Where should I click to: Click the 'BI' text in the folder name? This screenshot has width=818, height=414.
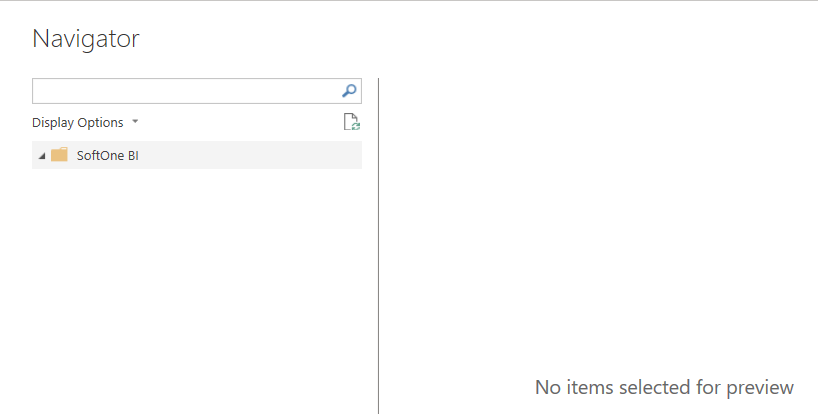click(132, 155)
